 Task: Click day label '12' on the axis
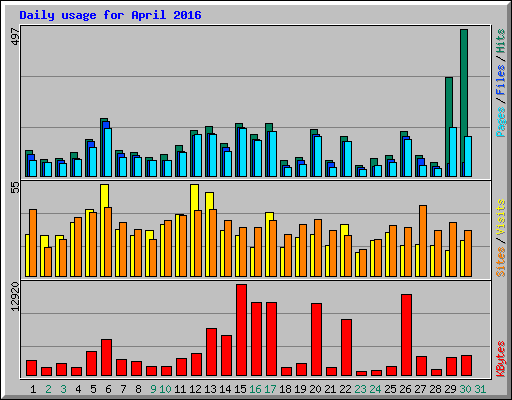point(195,389)
